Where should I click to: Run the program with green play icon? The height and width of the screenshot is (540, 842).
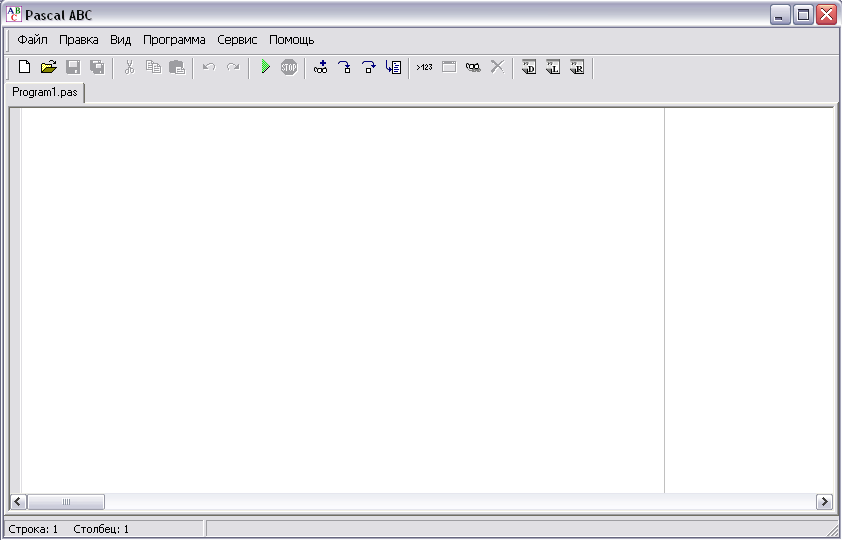pos(265,67)
